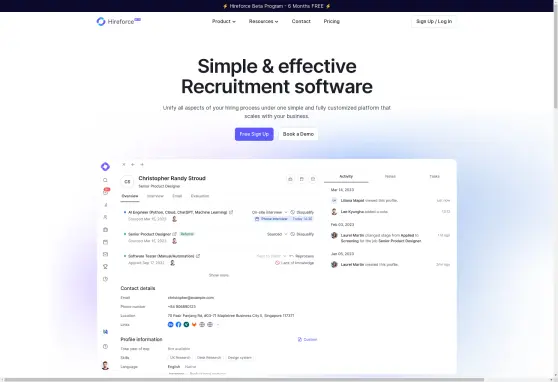Switch to the Evaluation tab
558x382 pixels.
(x=200, y=196)
